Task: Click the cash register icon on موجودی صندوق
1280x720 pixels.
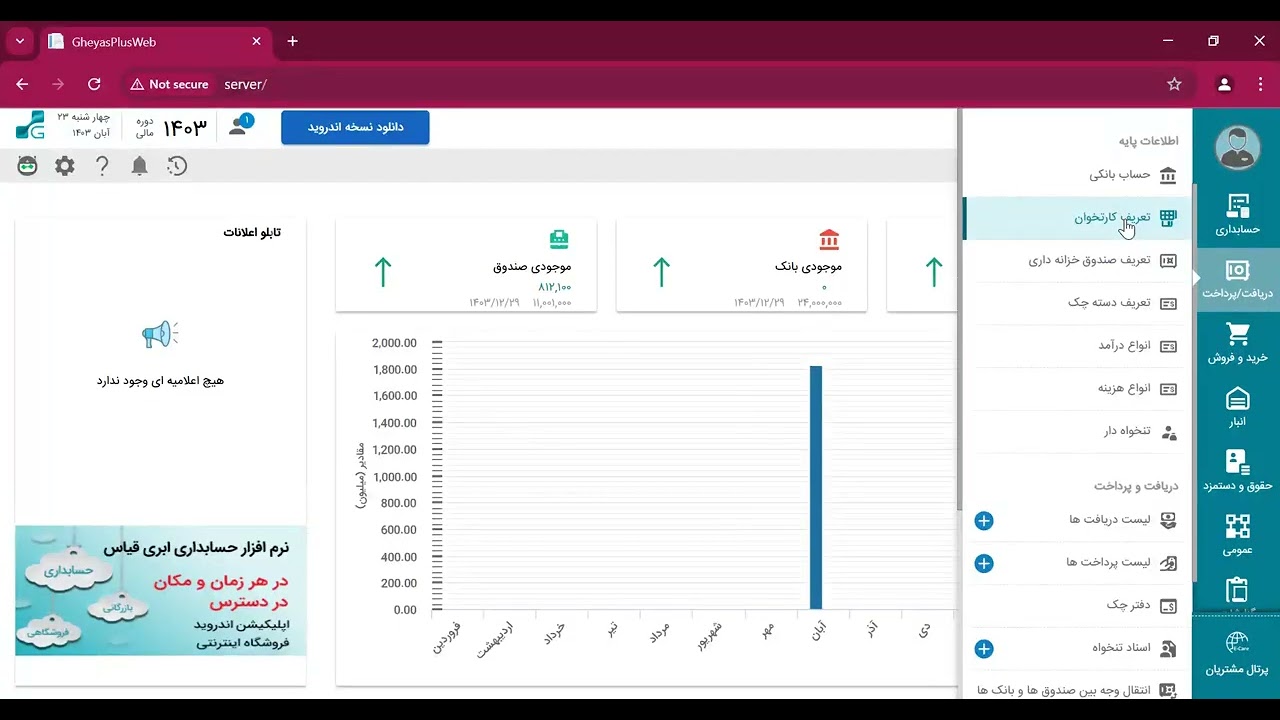Action: 559,239
